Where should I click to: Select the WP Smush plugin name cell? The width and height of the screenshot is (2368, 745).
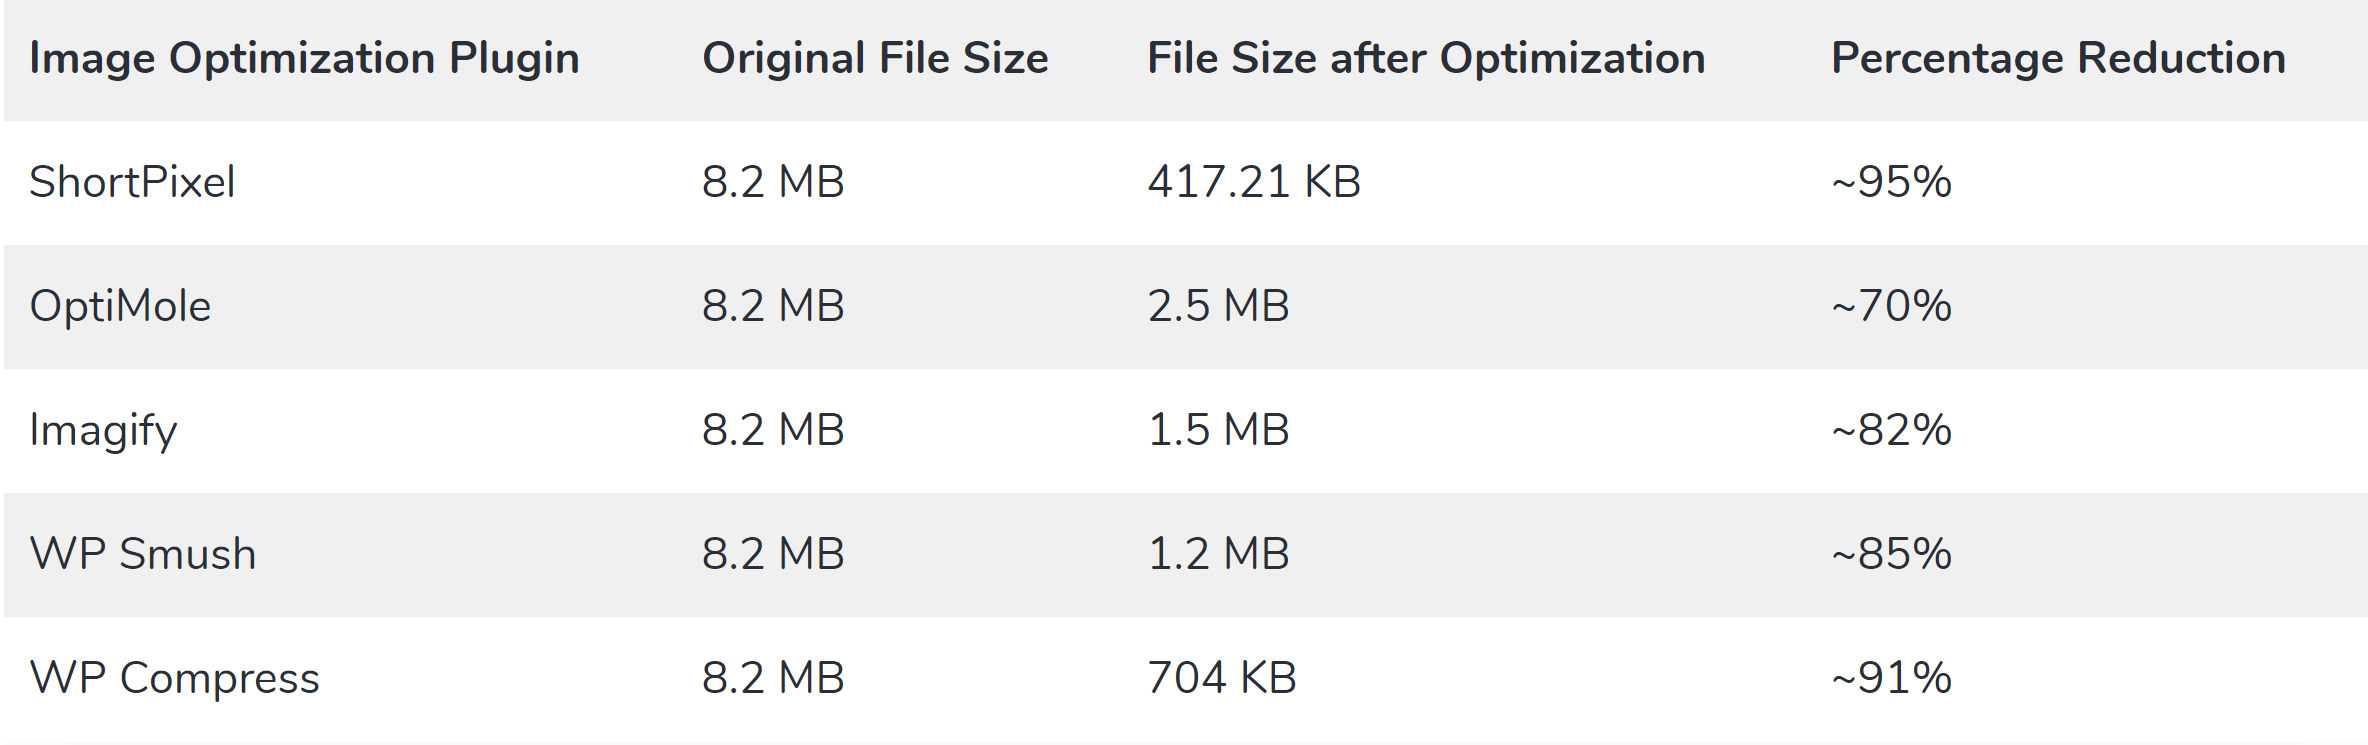pyautogui.click(x=143, y=554)
